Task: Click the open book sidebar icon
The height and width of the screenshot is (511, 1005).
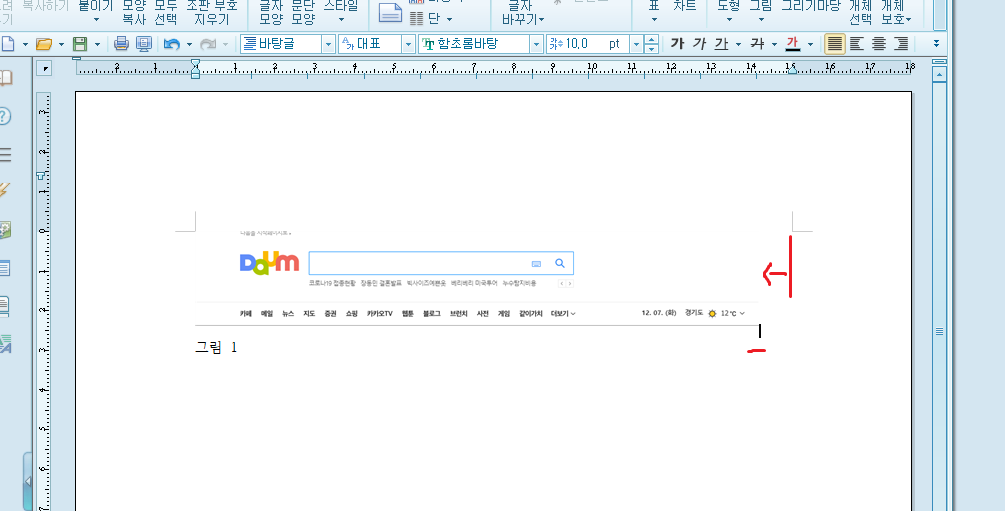Action: (x=6, y=78)
